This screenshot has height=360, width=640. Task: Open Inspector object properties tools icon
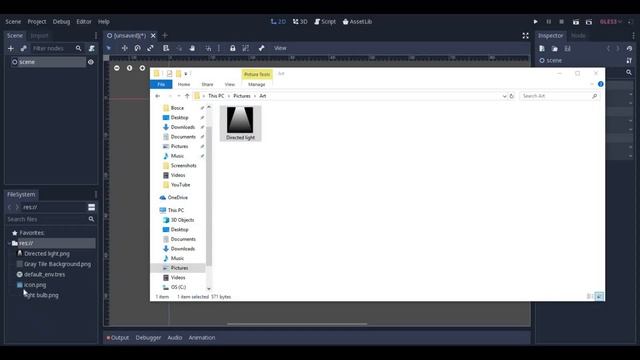coord(629,60)
